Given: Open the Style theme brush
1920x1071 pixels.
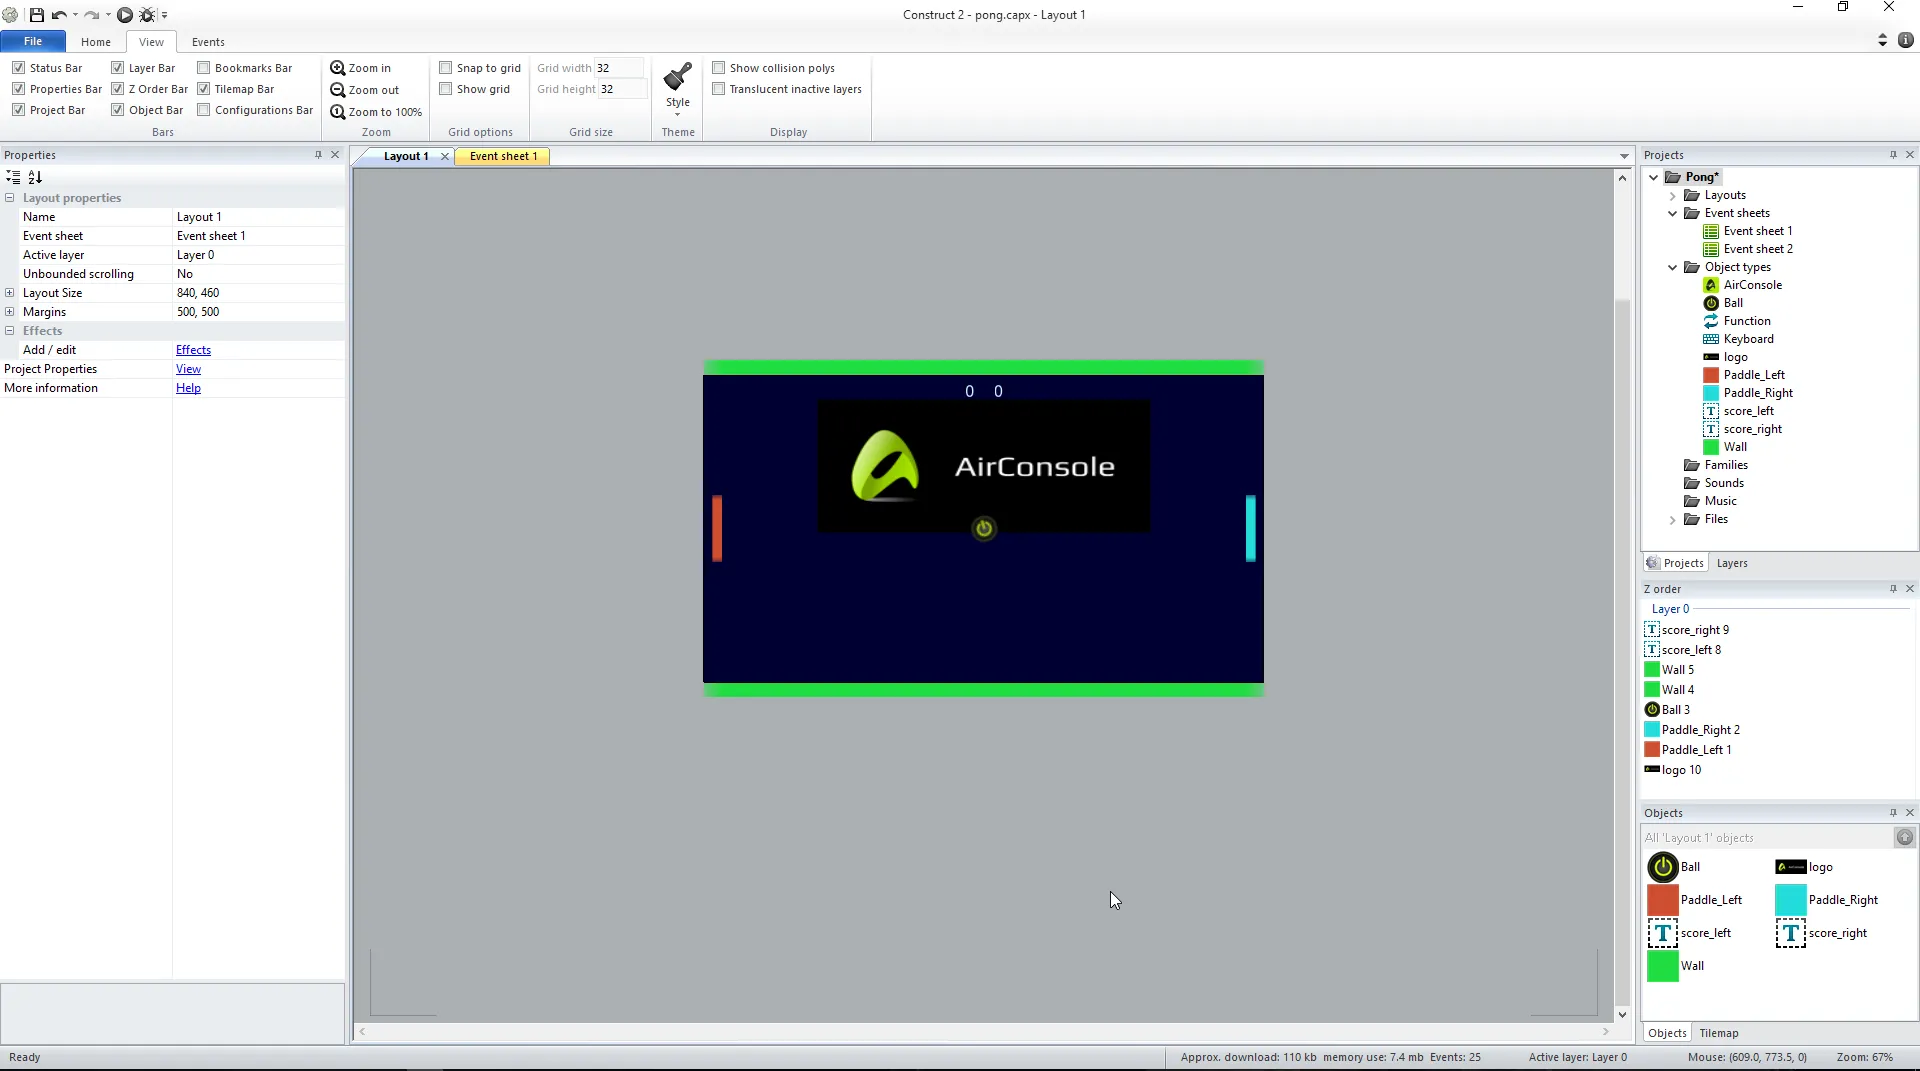Looking at the screenshot, I should pyautogui.click(x=678, y=77).
